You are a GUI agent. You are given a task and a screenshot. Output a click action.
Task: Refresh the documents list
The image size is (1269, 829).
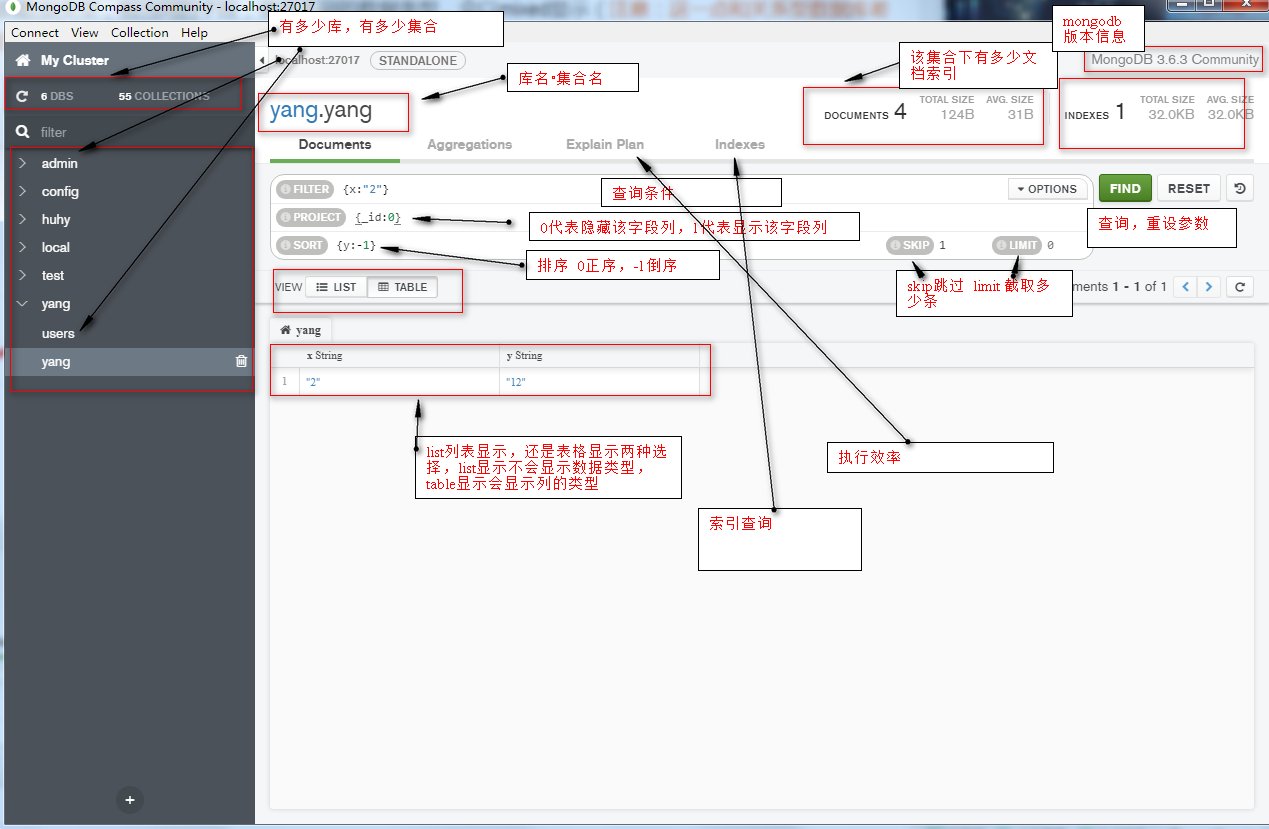tap(1240, 287)
